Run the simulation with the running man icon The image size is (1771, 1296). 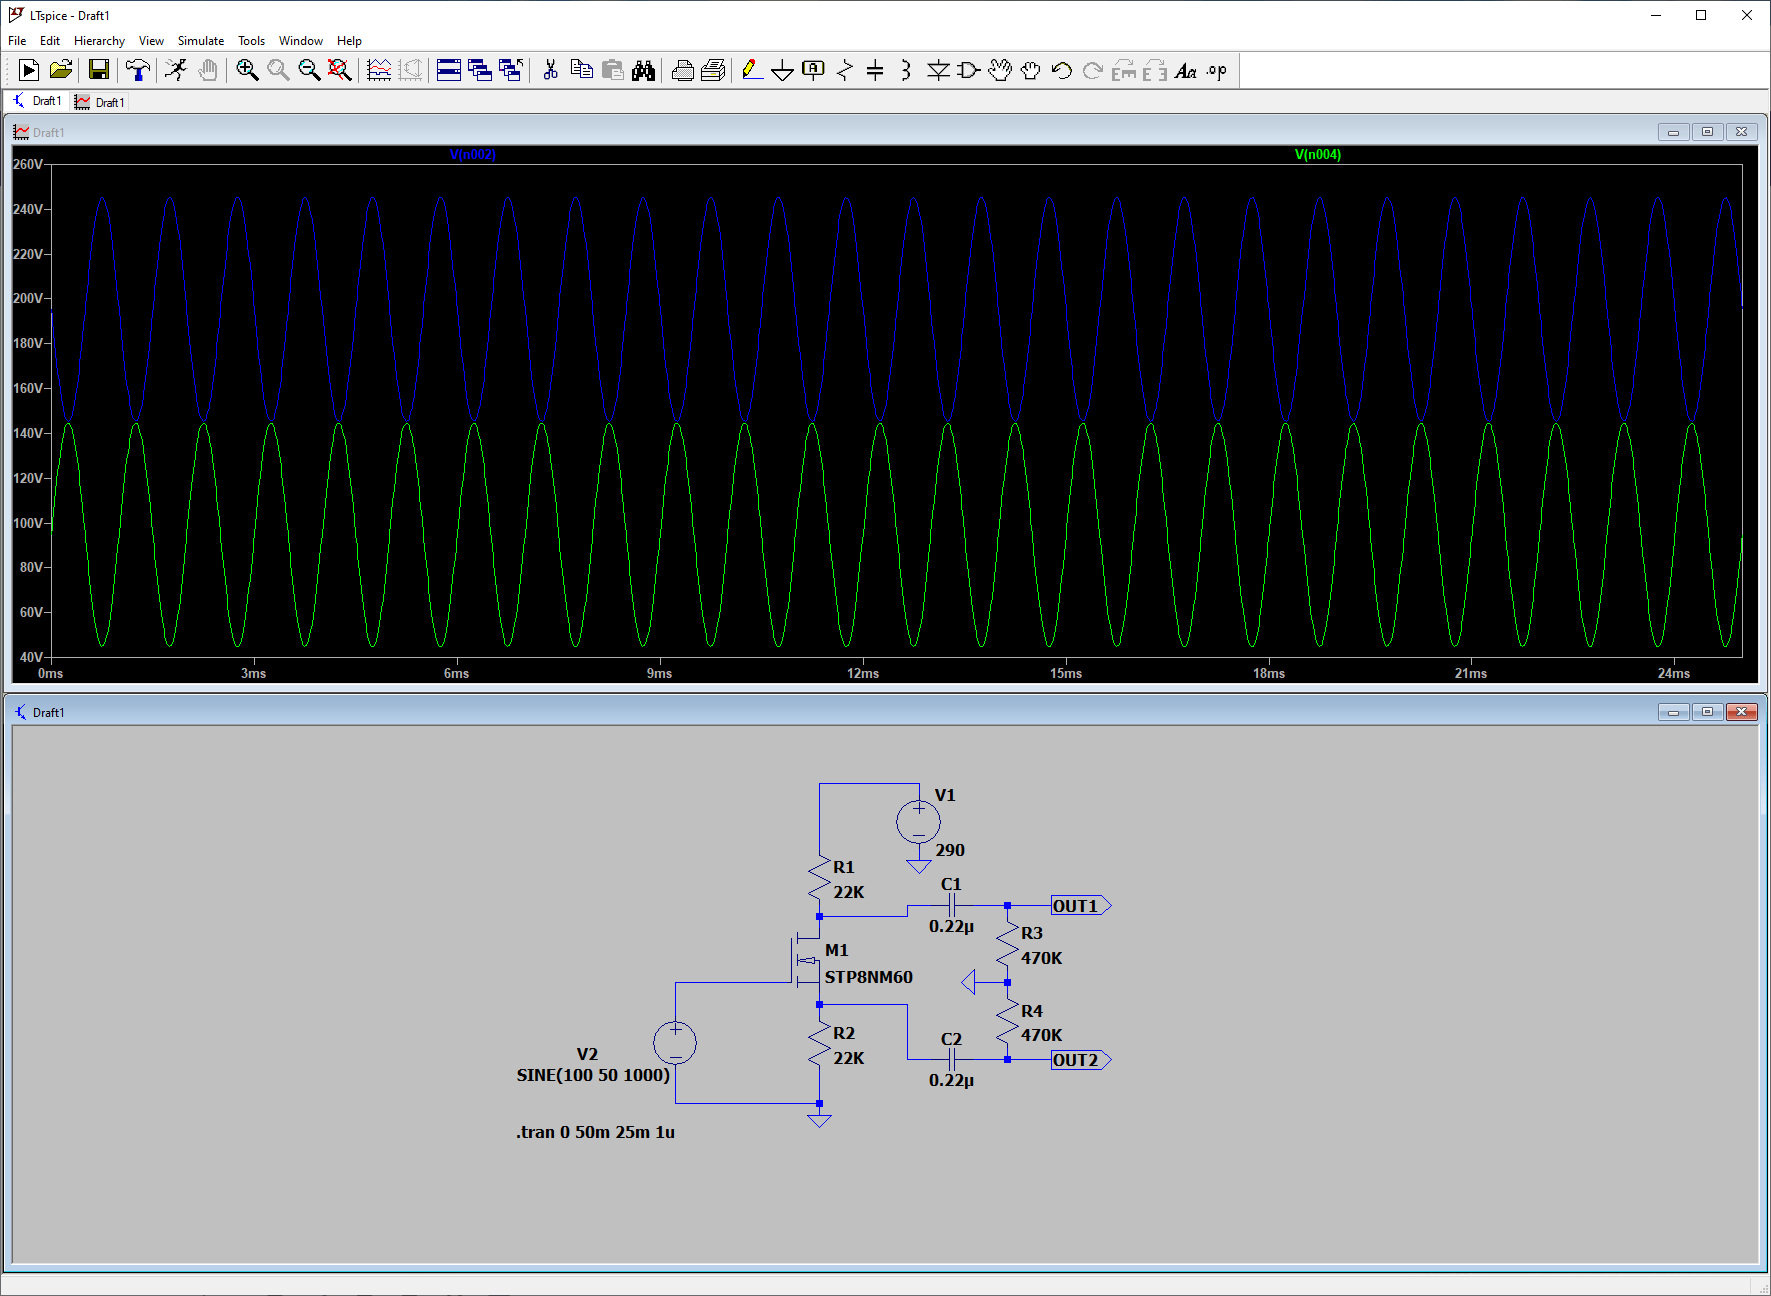click(176, 70)
